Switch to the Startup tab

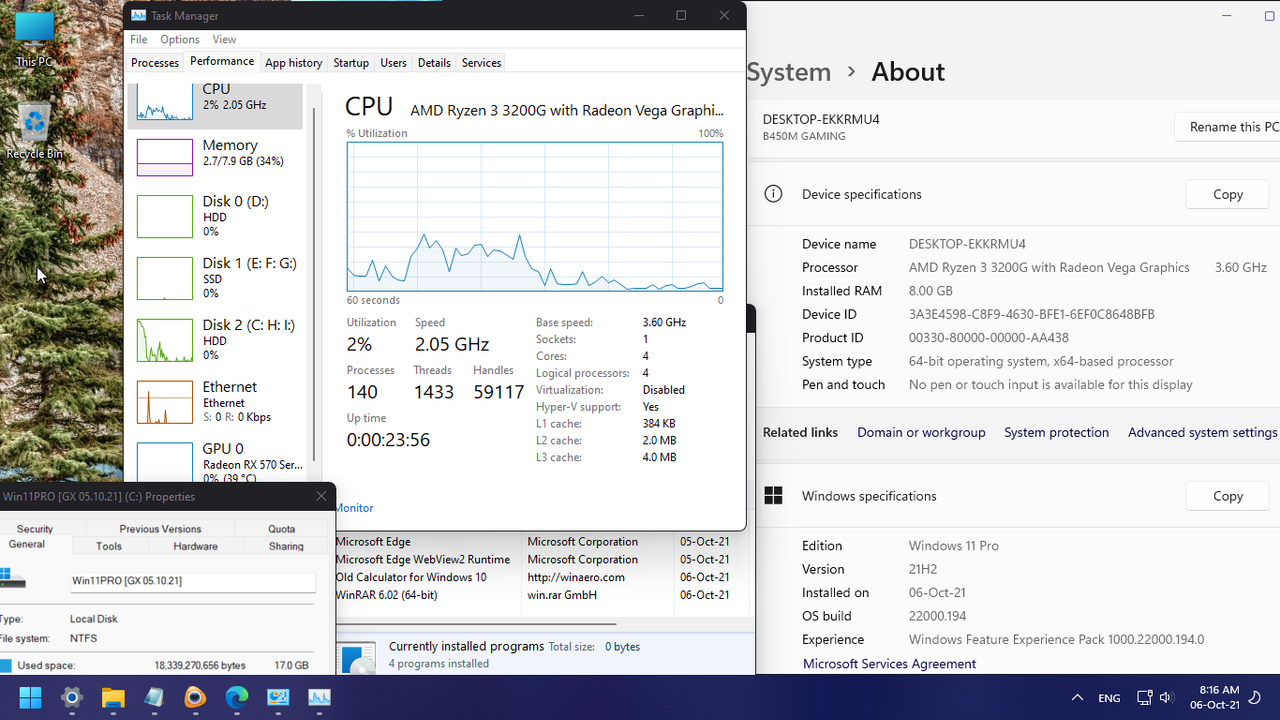(x=351, y=62)
